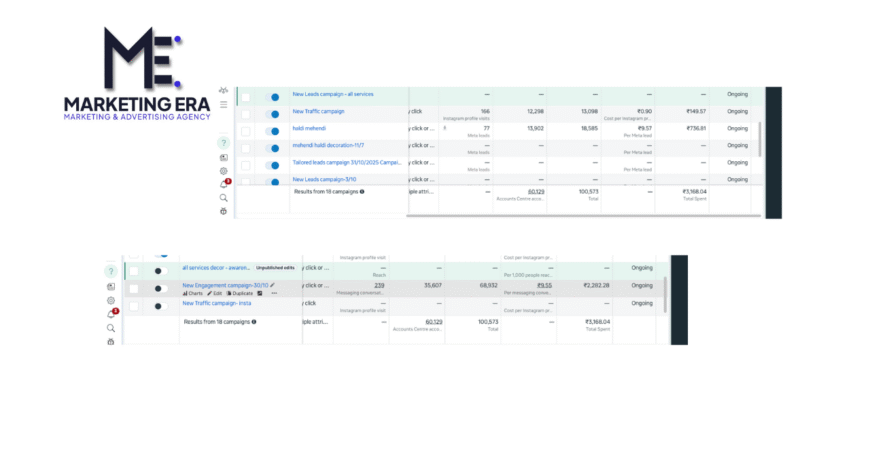This screenshot has height=457, width=870.
Task: Select checkbox for mehendi haldi decoration-11/7 row
Action: (246, 148)
